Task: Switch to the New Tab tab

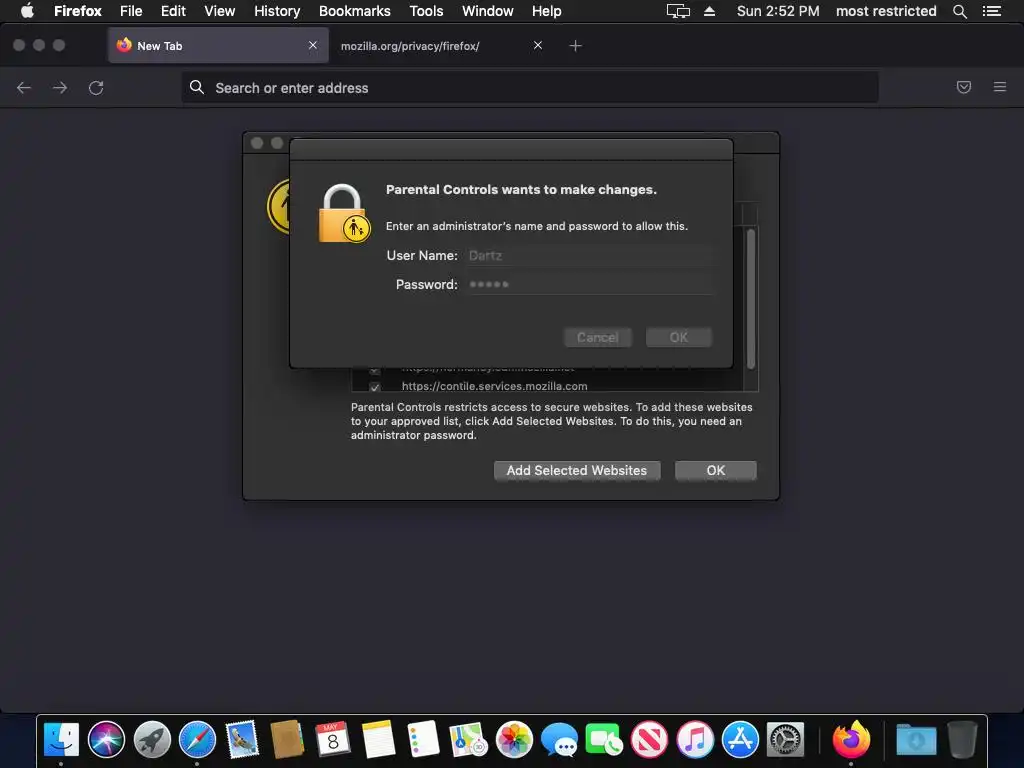Action: (x=218, y=46)
